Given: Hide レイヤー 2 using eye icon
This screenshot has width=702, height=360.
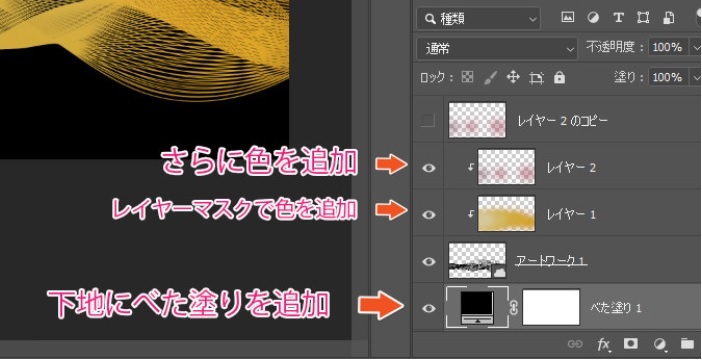Looking at the screenshot, I should pyautogui.click(x=429, y=167).
